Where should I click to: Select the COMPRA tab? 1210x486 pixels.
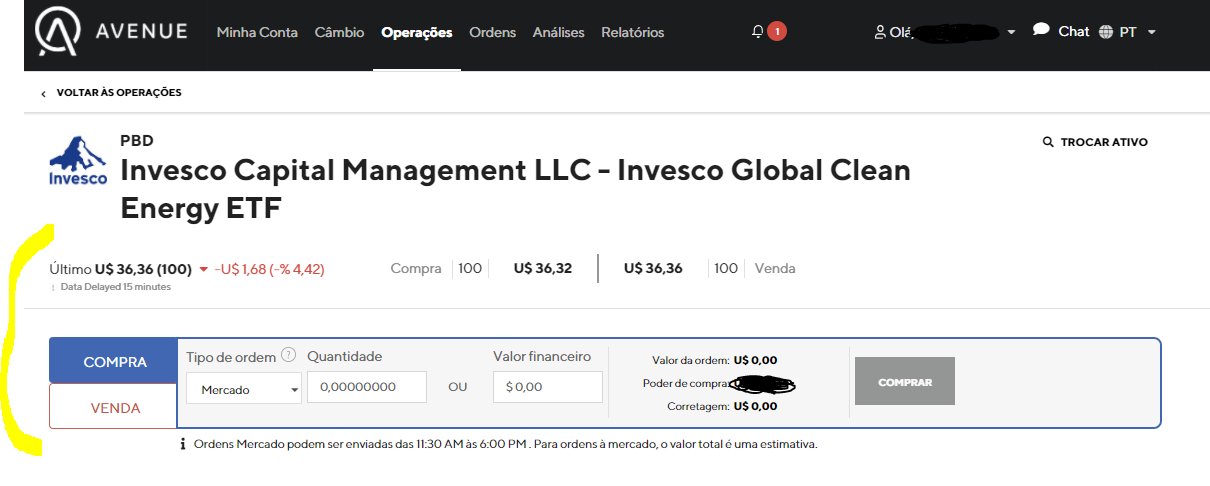114,362
